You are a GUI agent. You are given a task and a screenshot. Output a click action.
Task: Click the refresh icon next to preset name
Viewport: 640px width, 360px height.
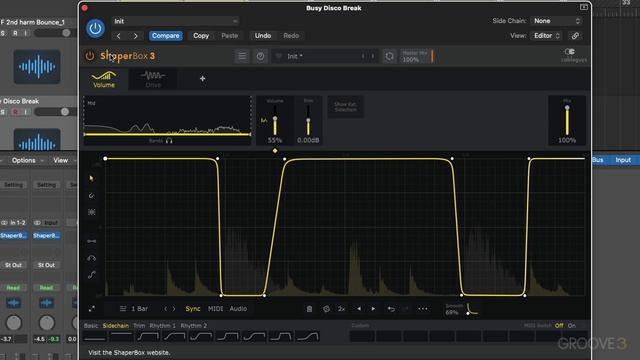coord(389,56)
